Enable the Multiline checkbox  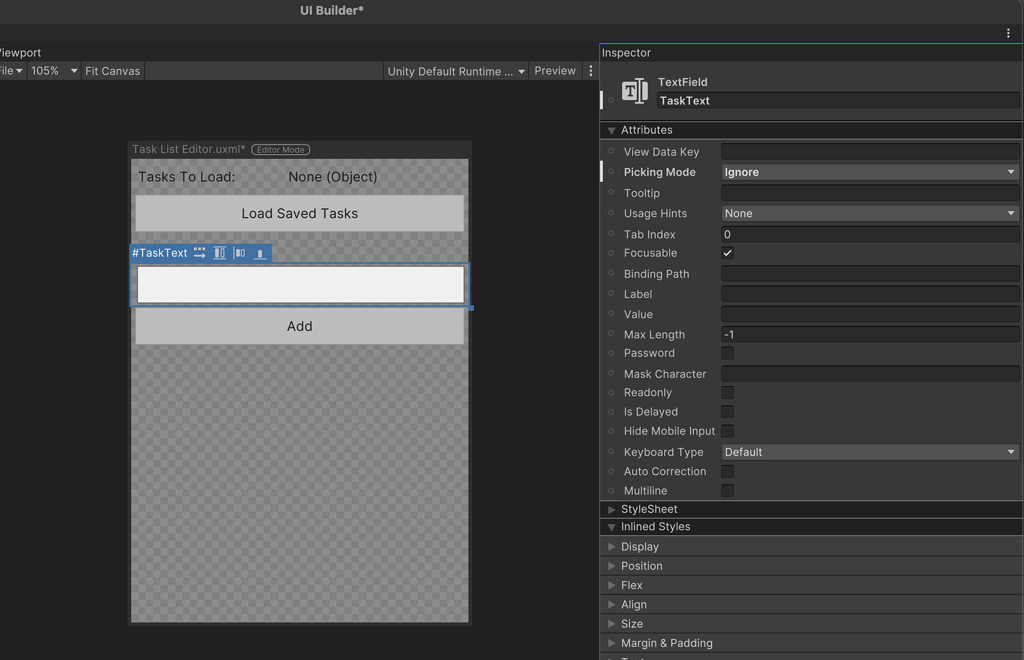727,490
